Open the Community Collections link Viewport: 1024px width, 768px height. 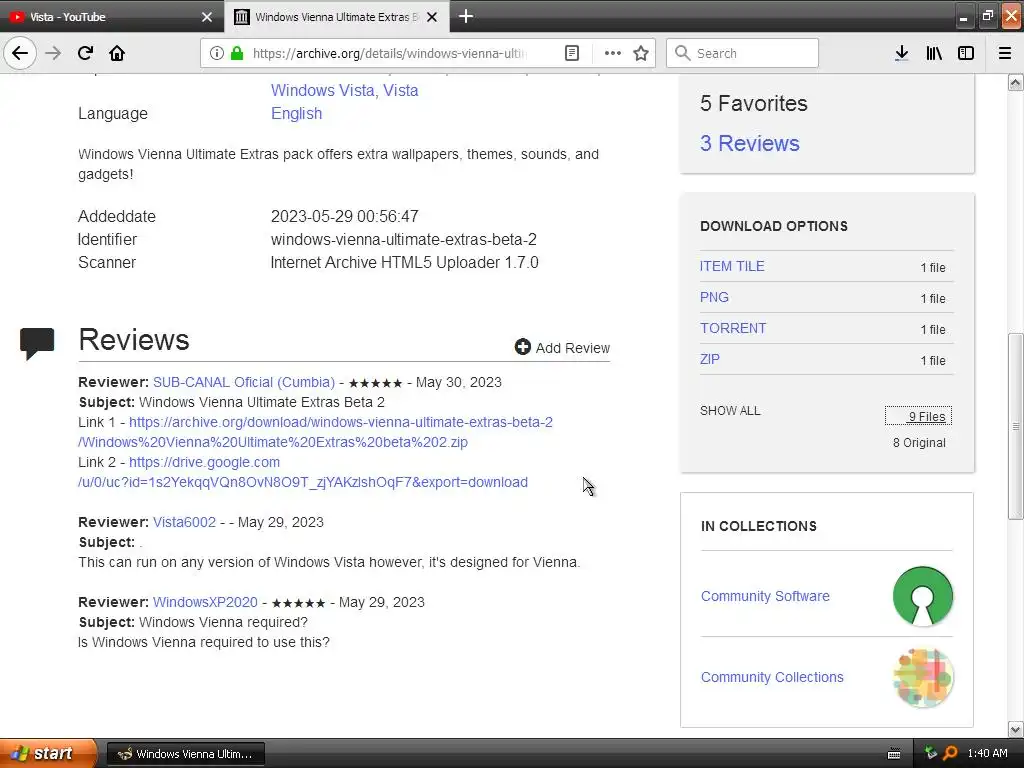pos(772,677)
